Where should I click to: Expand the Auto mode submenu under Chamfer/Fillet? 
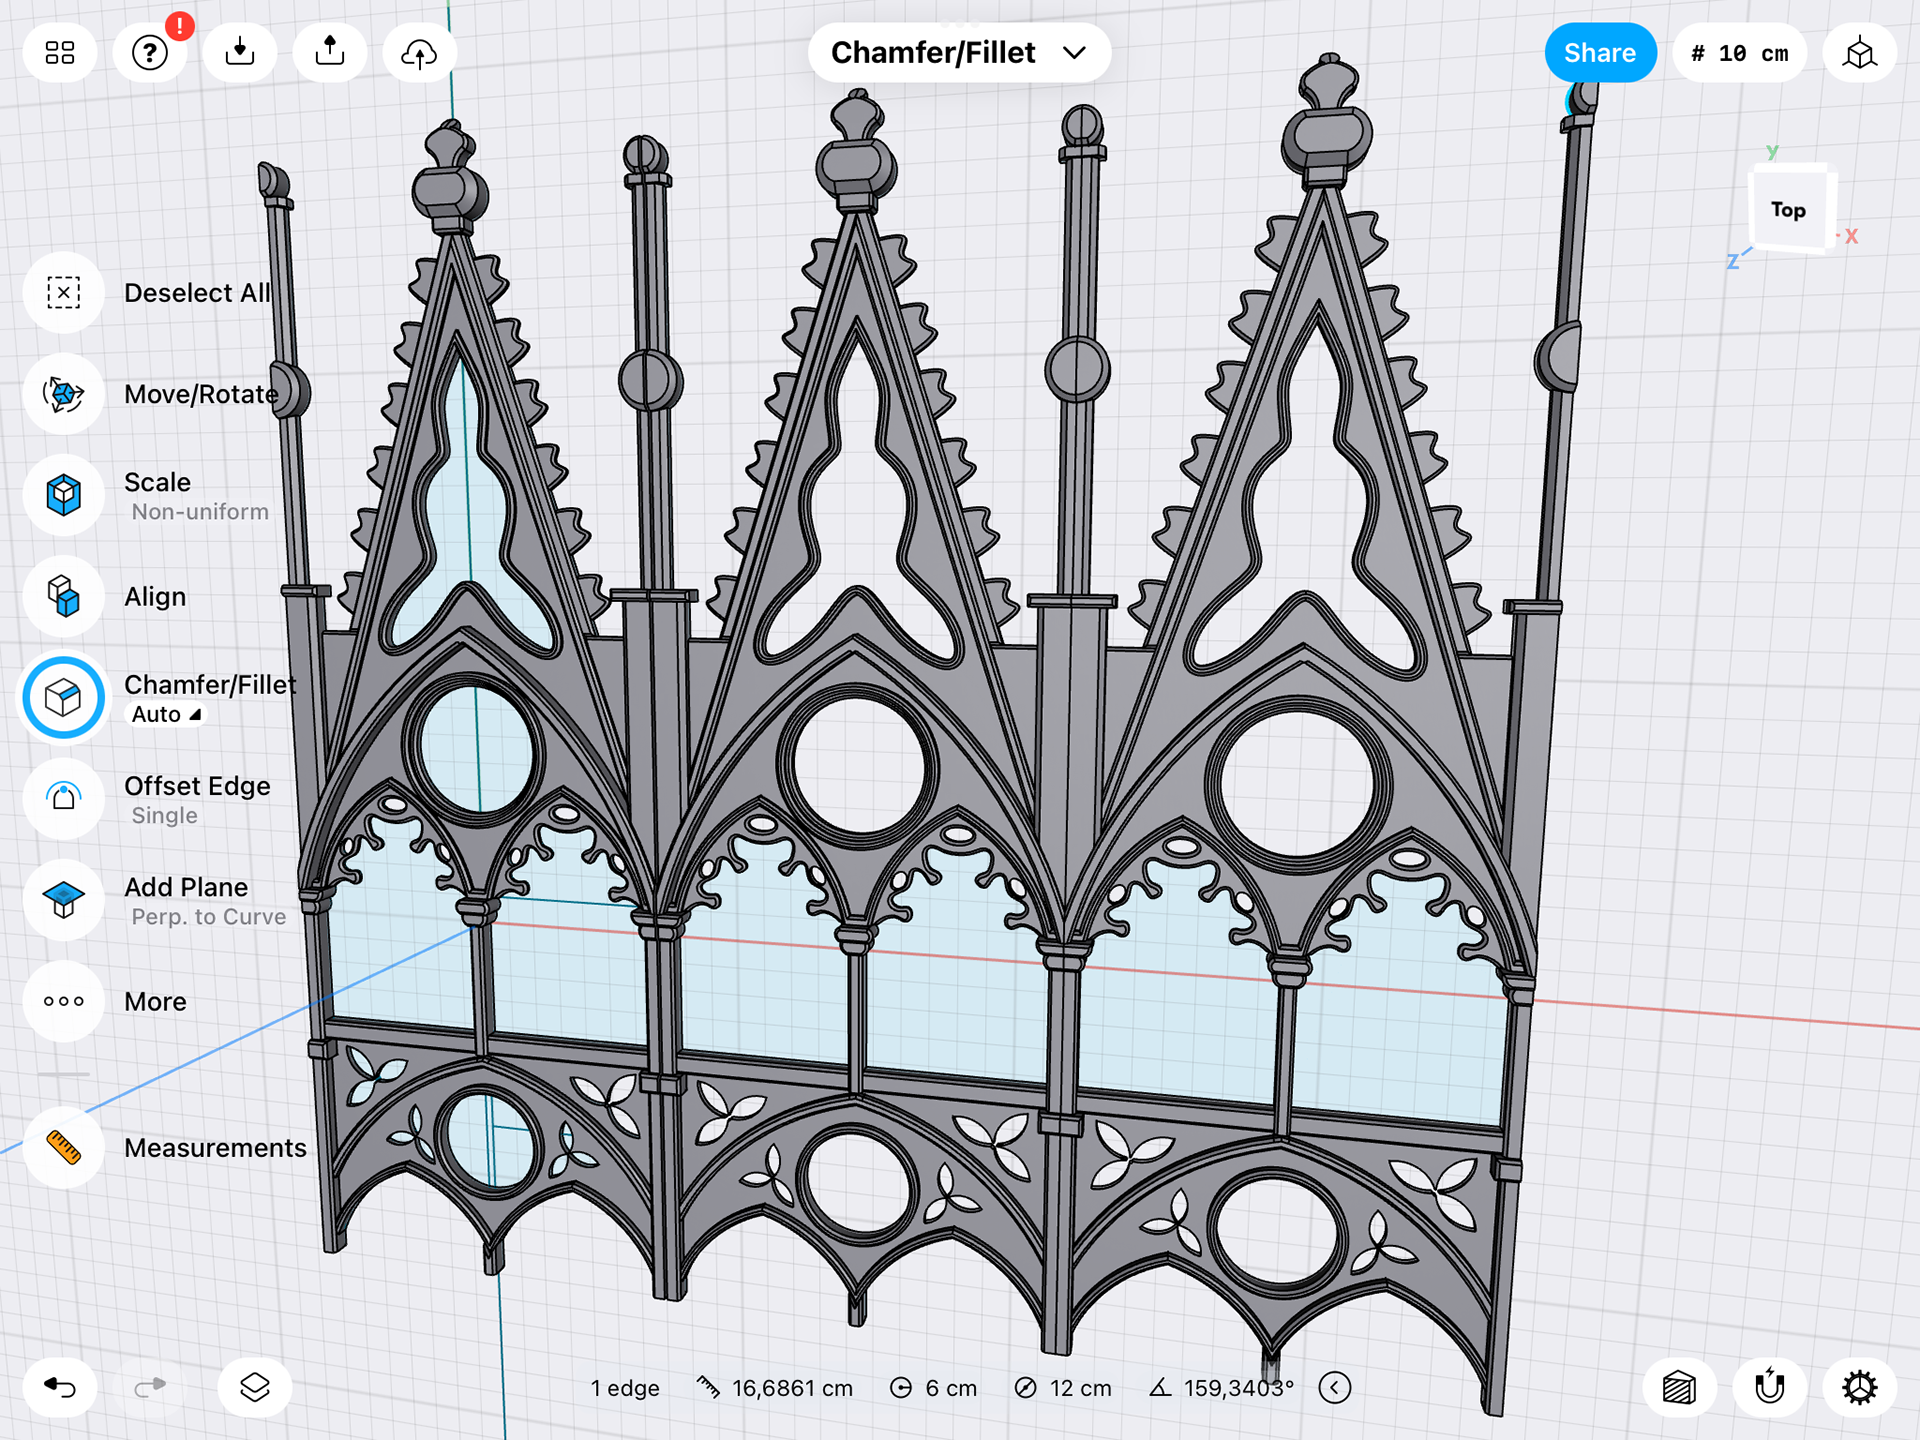167,715
